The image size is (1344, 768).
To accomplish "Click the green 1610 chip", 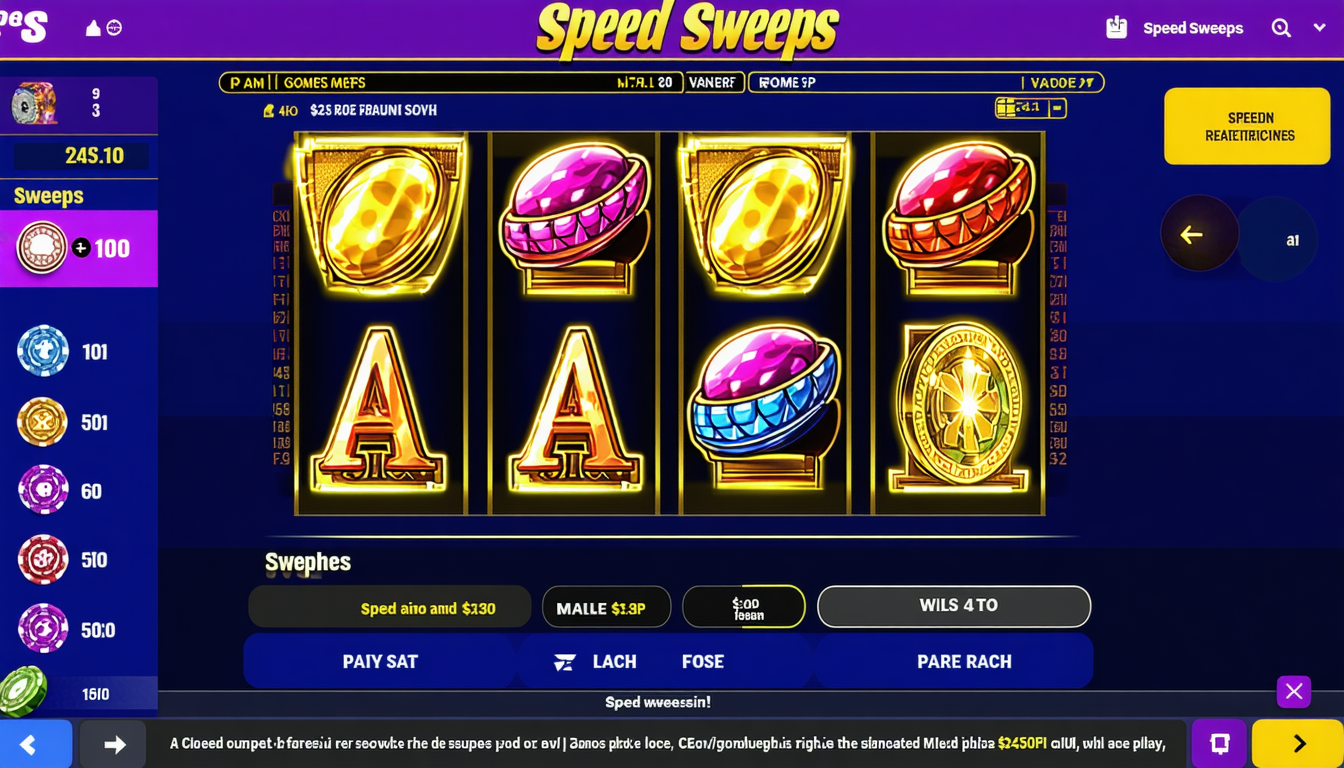I will (x=22, y=692).
